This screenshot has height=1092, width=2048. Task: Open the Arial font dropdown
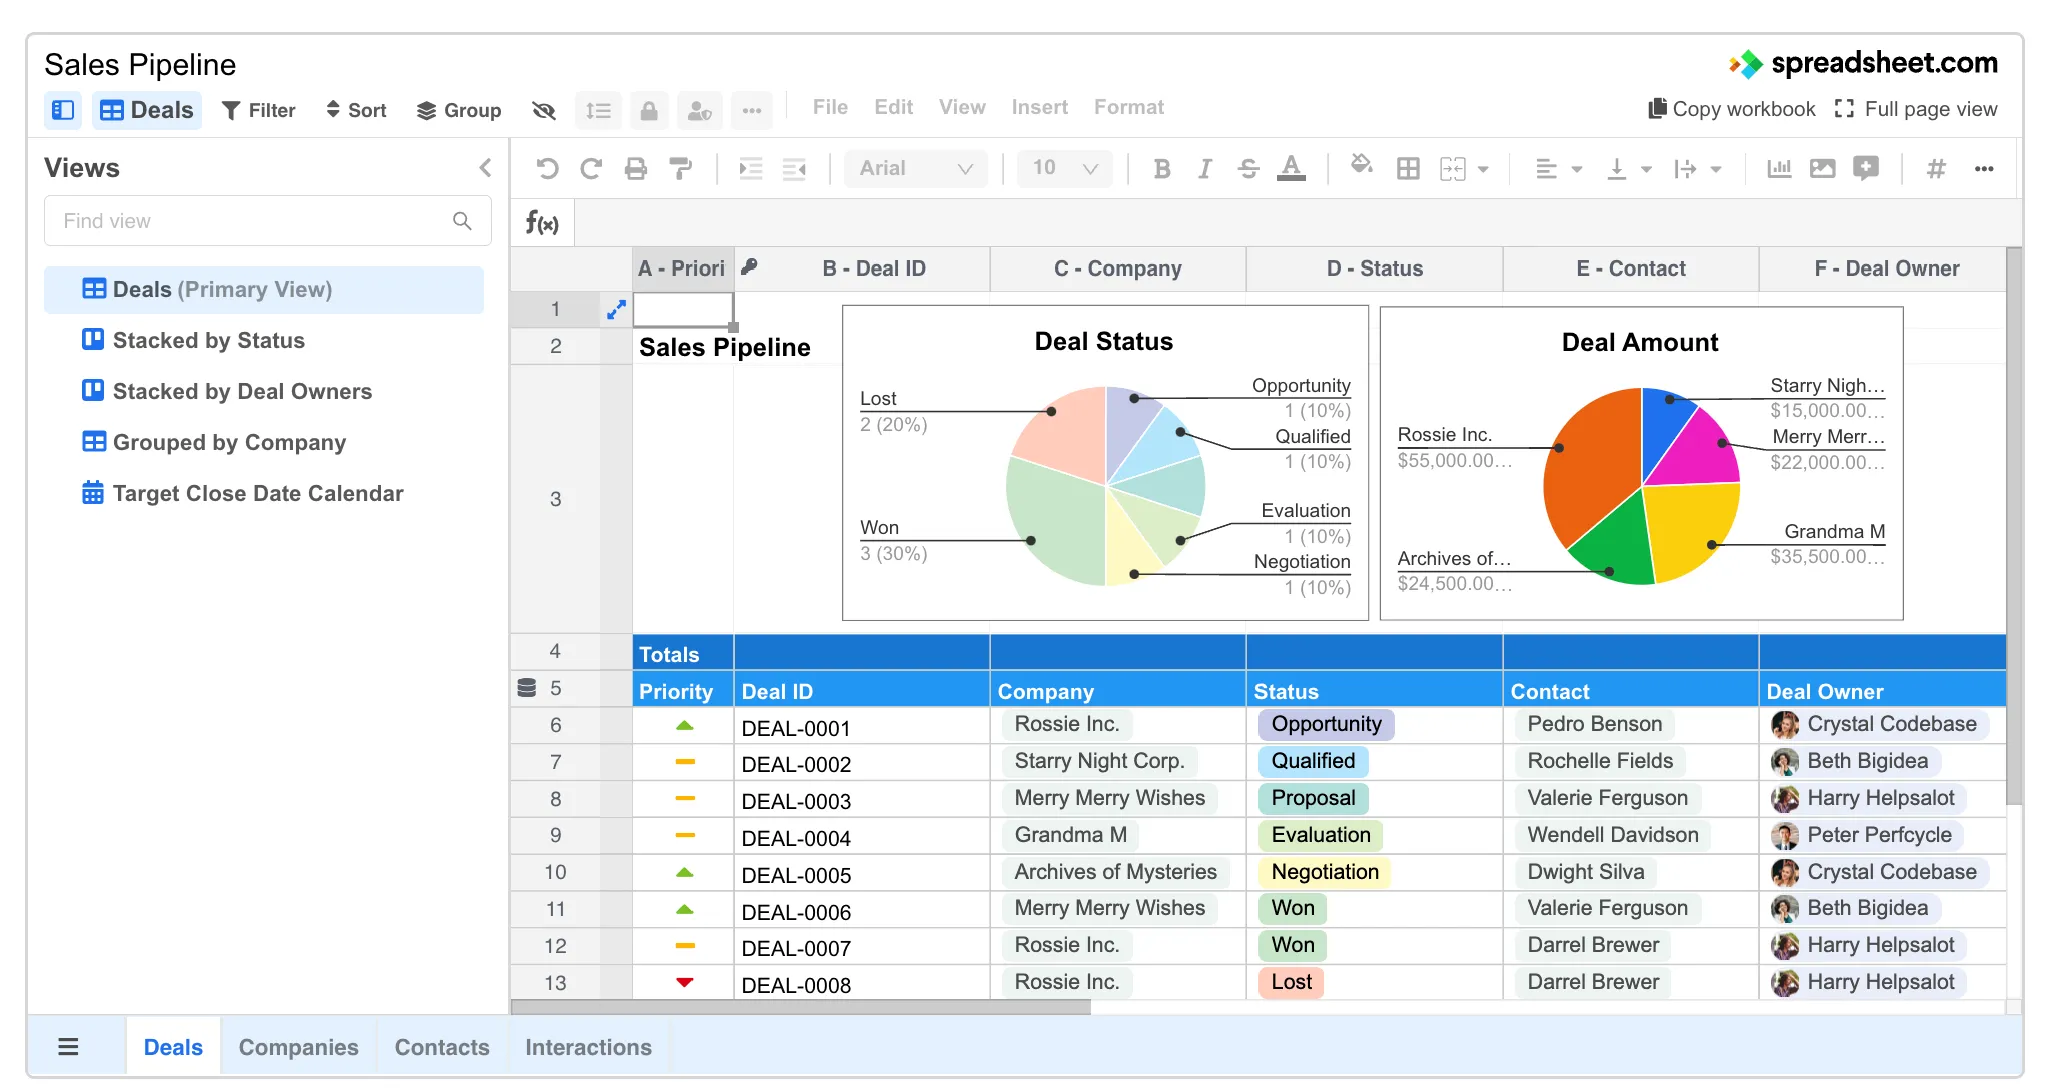(915, 168)
